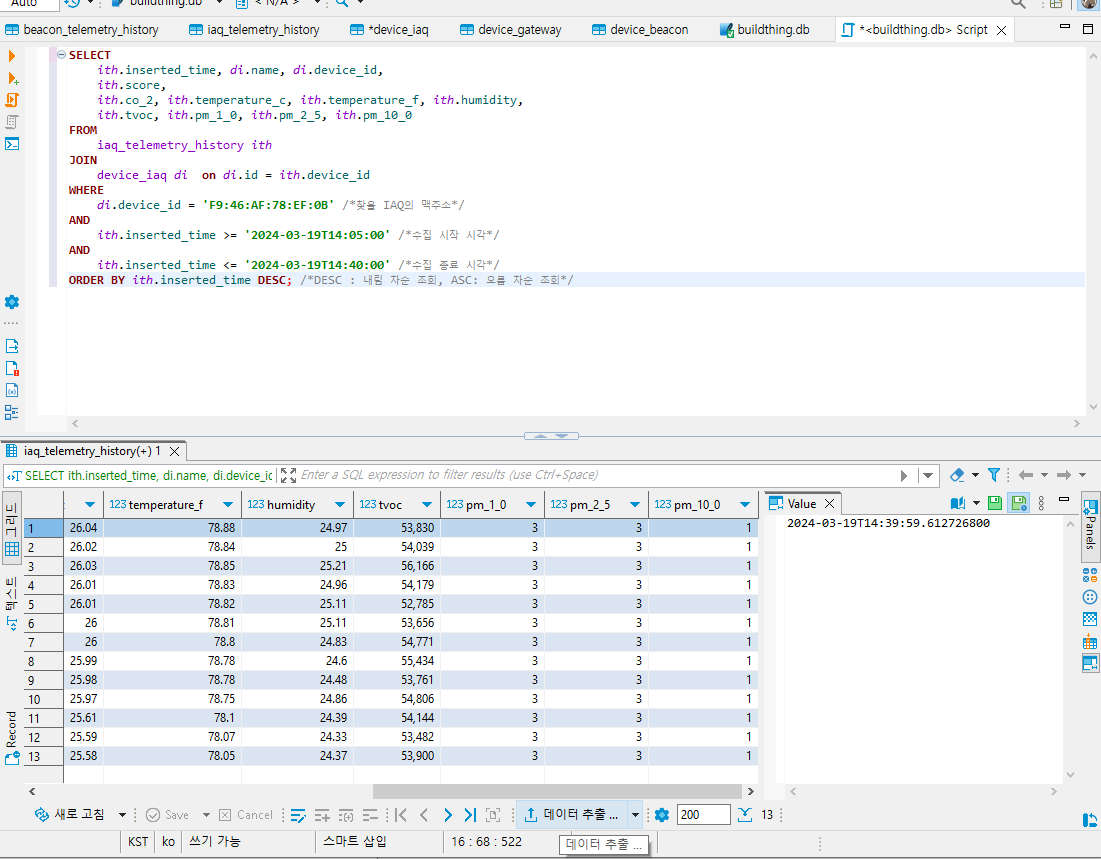The image size is (1101, 859).
Task: Jump to the last results page
Action: [x=470, y=815]
